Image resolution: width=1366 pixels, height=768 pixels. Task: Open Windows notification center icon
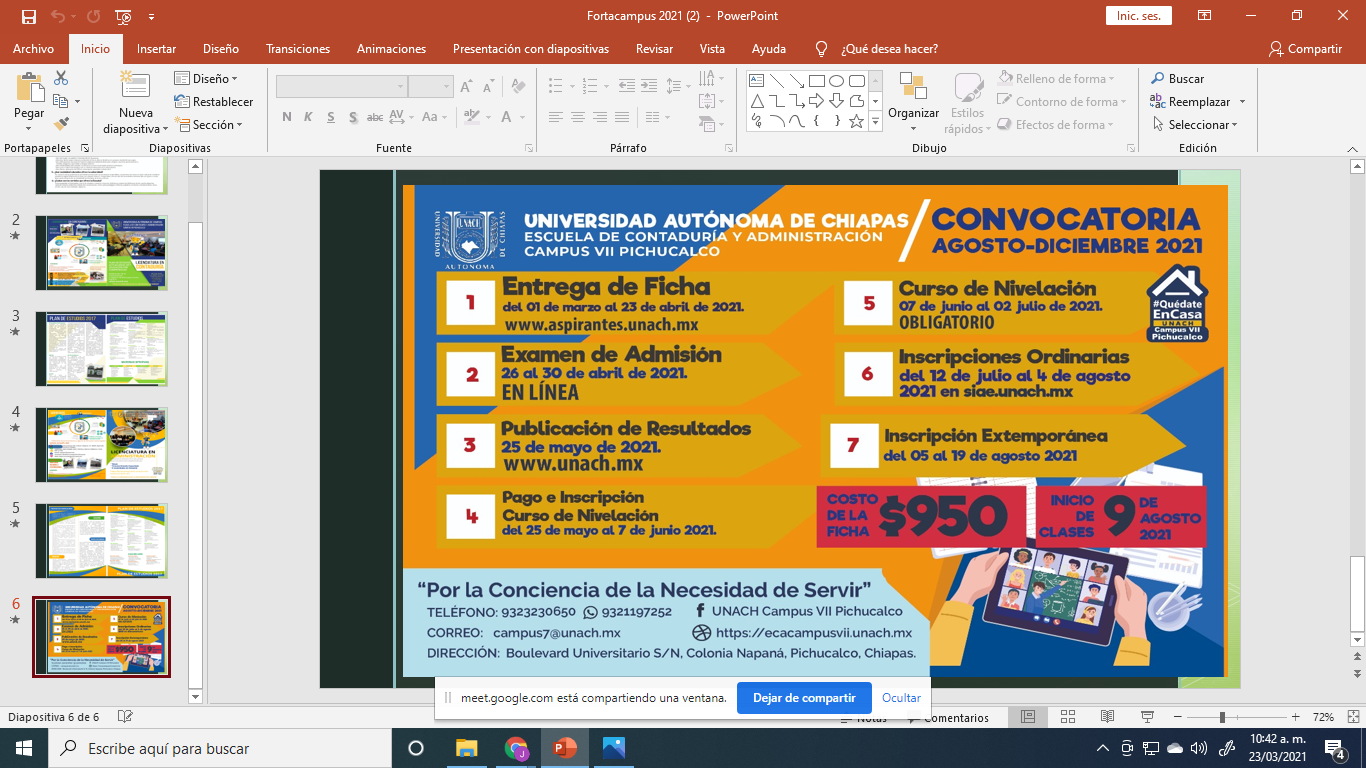pyautogui.click(x=1334, y=748)
